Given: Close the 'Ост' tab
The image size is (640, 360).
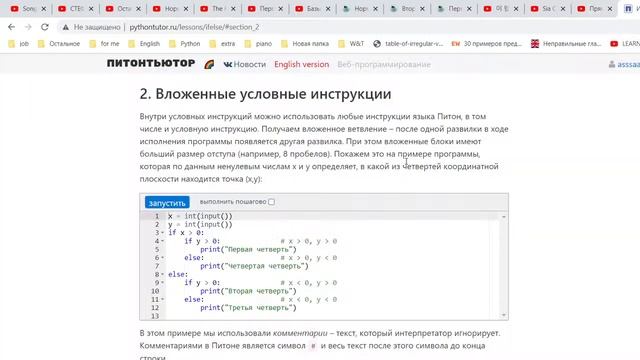Looking at the screenshot, I should (x=138, y=9).
